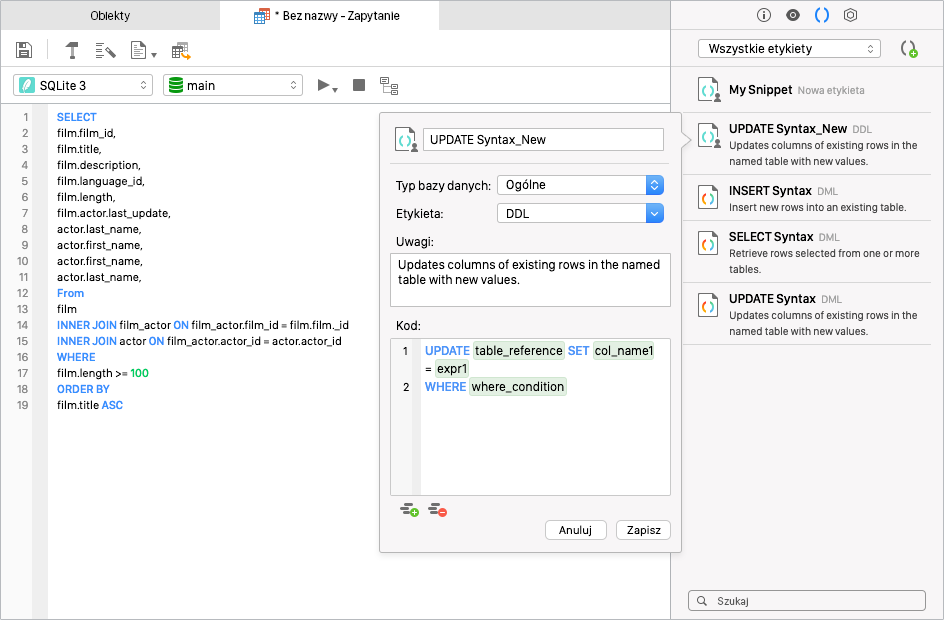Click inside the Uwagi notes box
Image resolution: width=944 pixels, height=620 pixels.
click(x=530, y=280)
